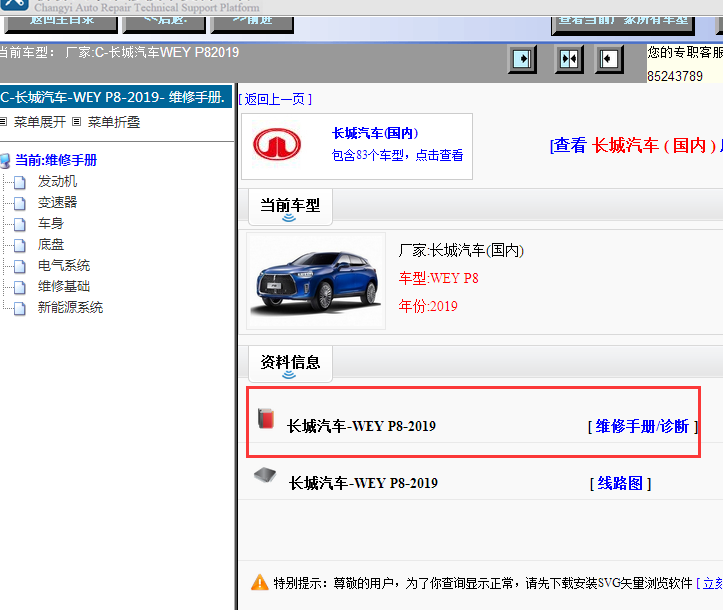Viewport: 723px width, 610px height.
Task: Click the 前进 forward button
Action: coord(252,24)
